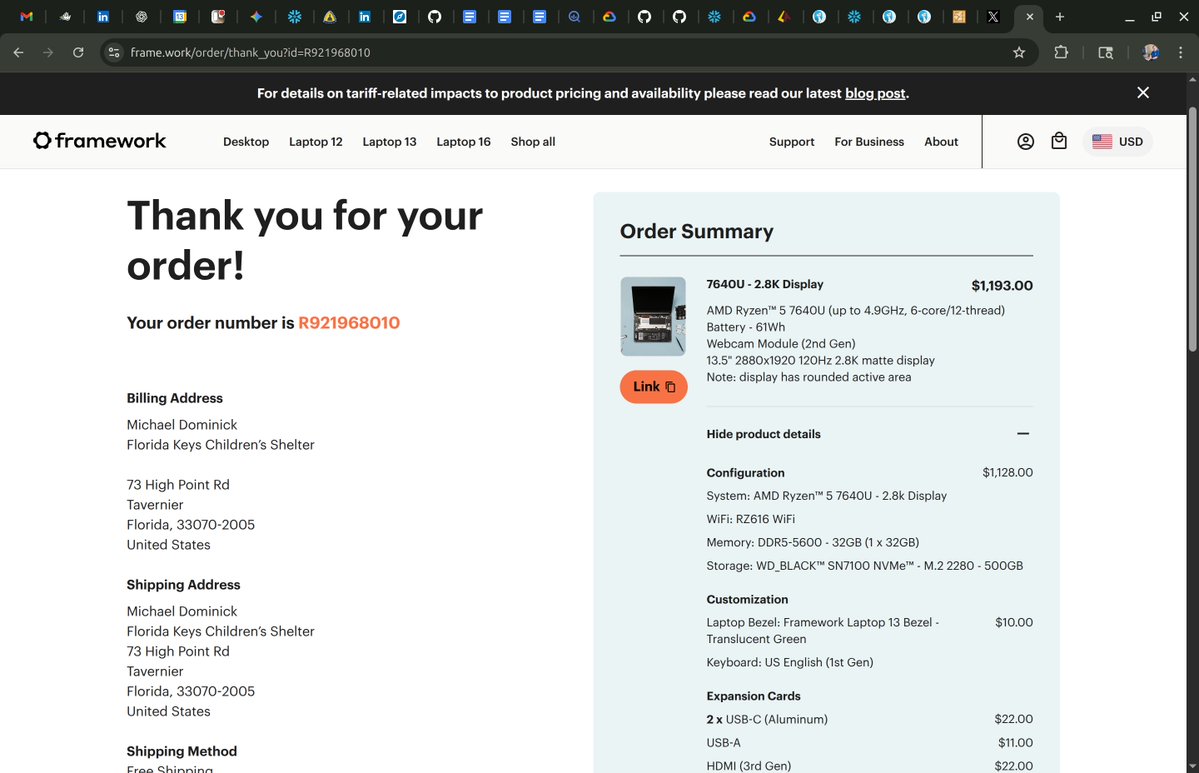1199x773 pixels.
Task: Open the Support page
Action: (791, 141)
